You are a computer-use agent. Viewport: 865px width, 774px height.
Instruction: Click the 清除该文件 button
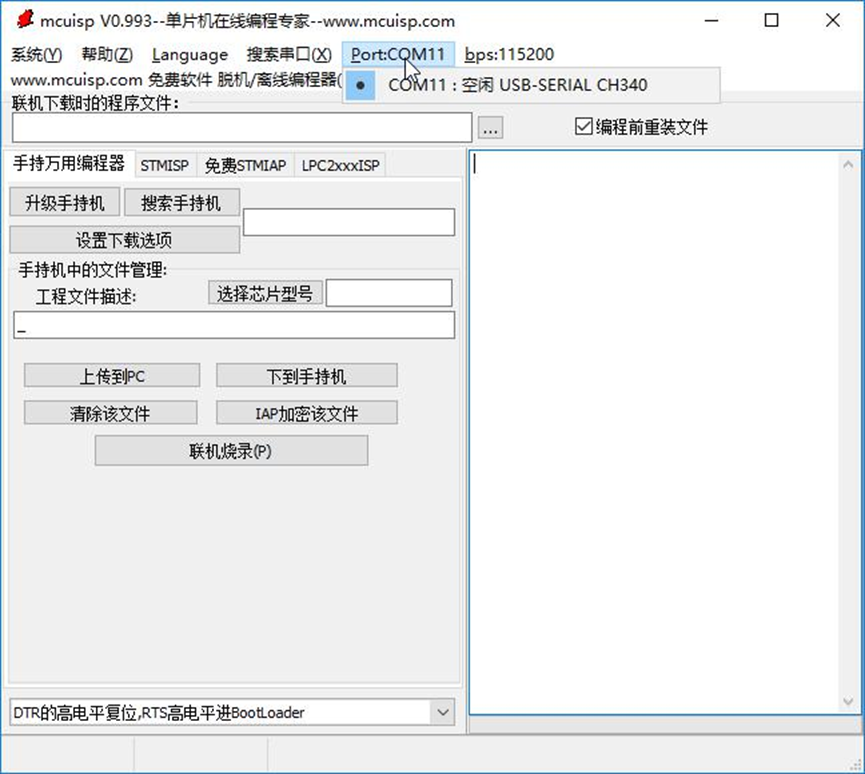pyautogui.click(x=110, y=413)
